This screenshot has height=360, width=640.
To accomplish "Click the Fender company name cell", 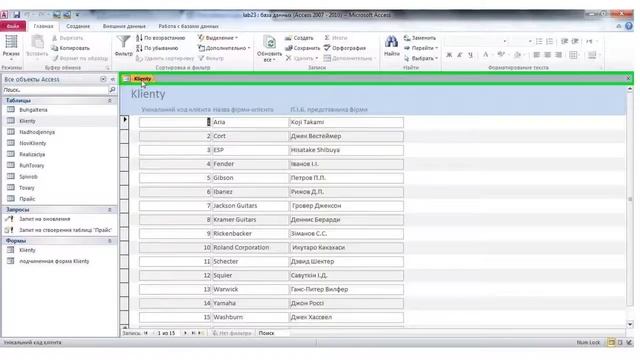I will pos(250,164).
